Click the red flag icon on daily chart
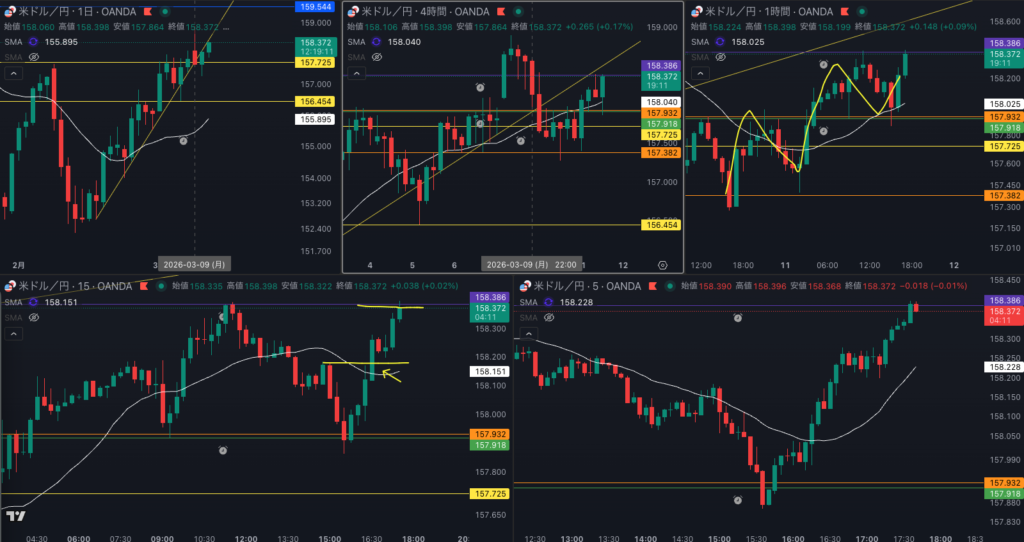Image resolution: width=1024 pixels, height=542 pixels. [148, 11]
